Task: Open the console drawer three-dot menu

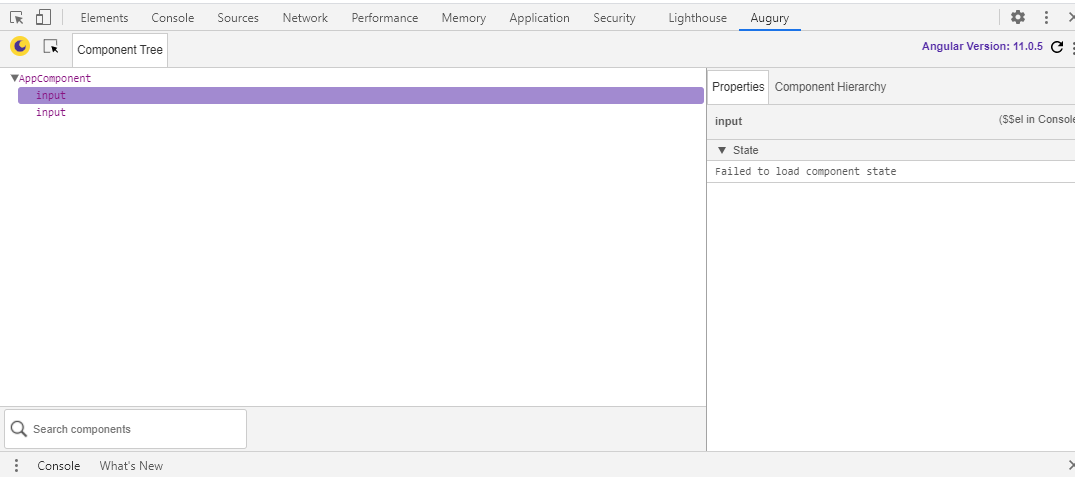Action: 16,466
